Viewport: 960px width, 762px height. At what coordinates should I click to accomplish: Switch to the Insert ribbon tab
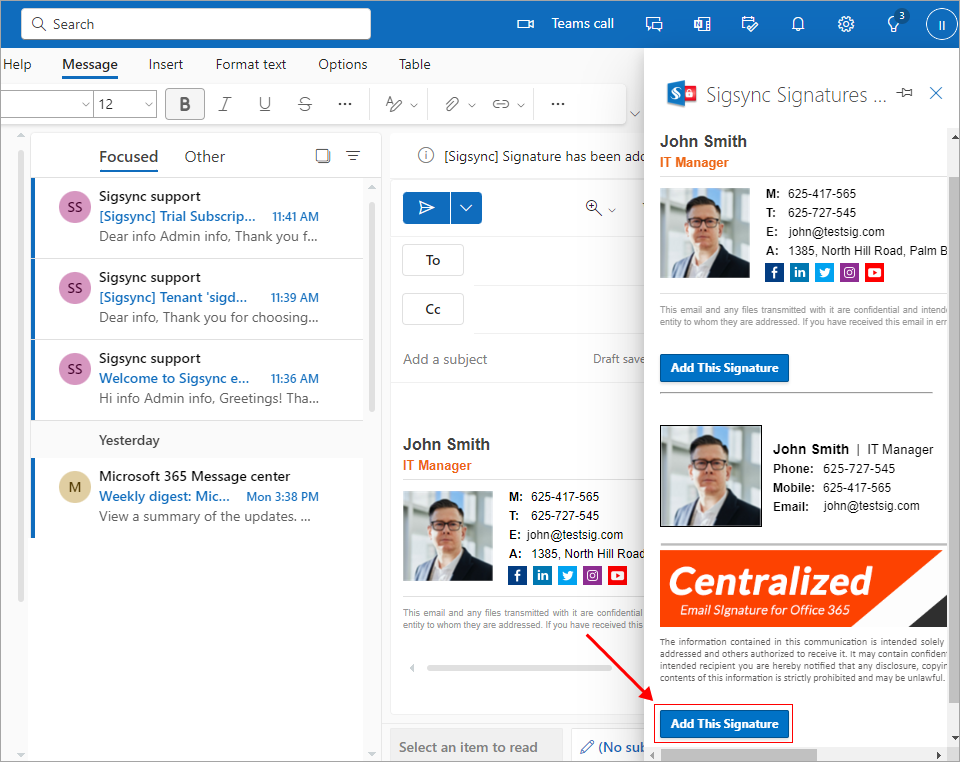pos(166,64)
